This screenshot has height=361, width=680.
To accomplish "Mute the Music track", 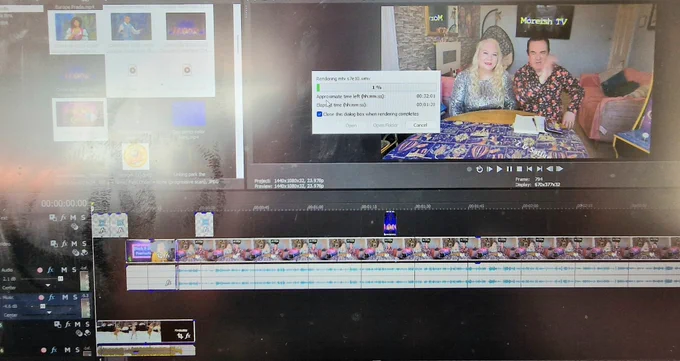I will tap(65, 297).
